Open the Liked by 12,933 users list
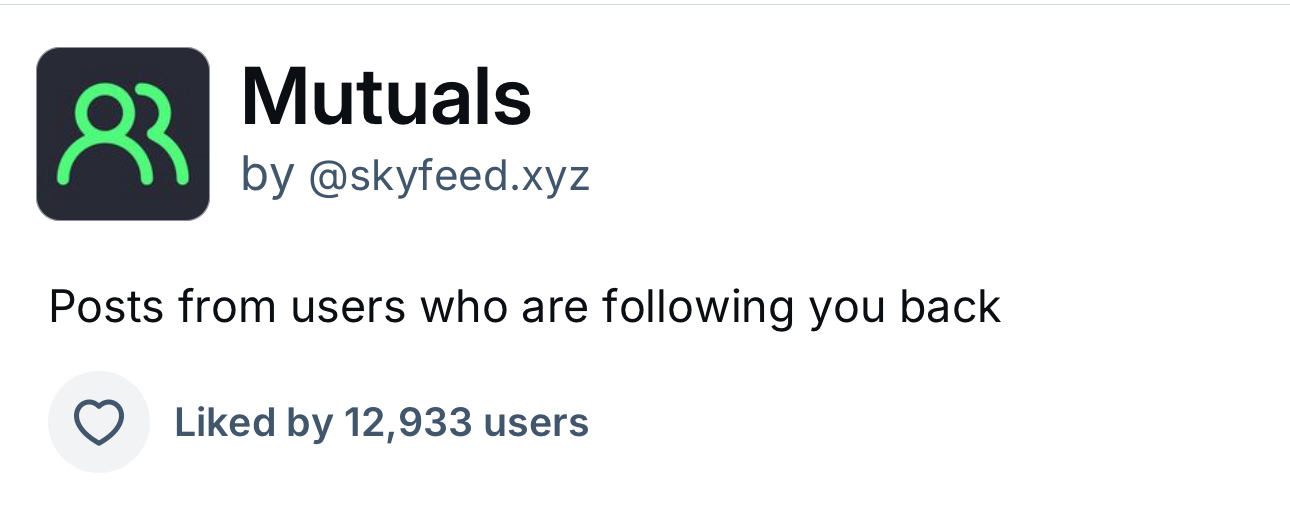The height and width of the screenshot is (510, 1290). point(381,423)
